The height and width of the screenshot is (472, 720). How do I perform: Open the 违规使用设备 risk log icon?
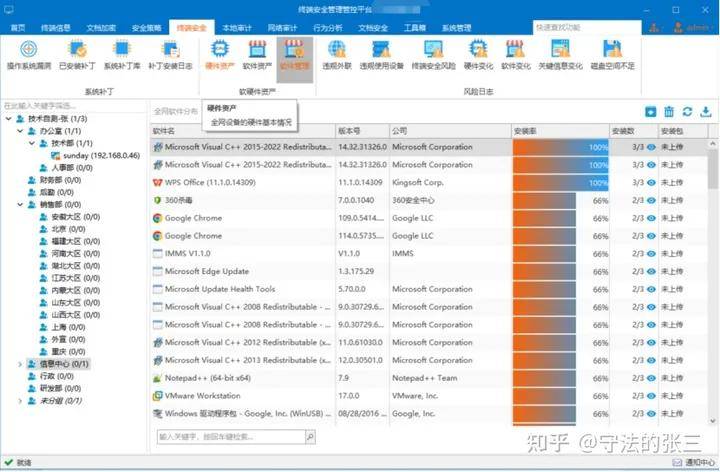pos(381,55)
